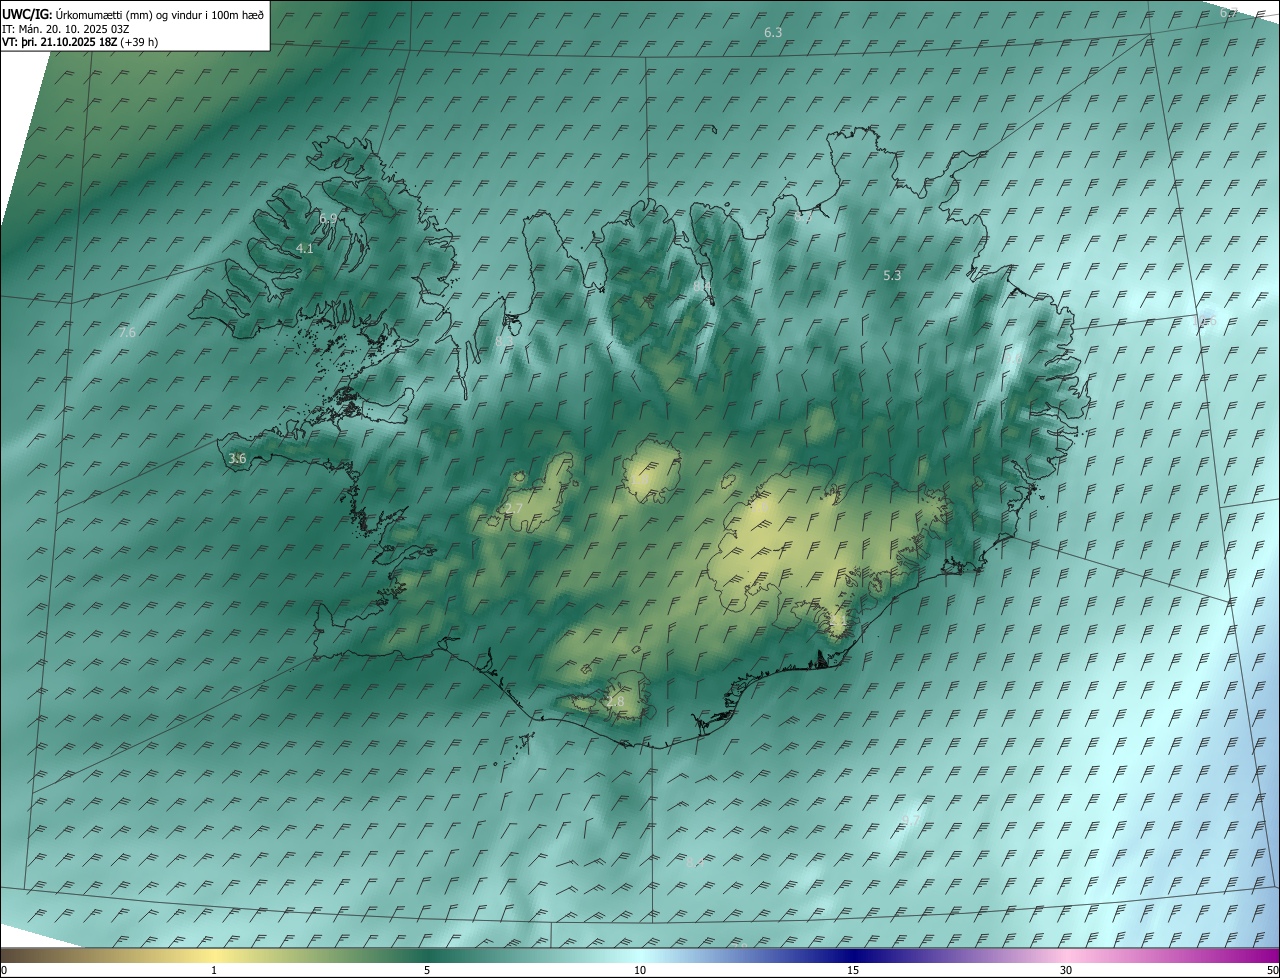This screenshot has height=978, width=1280.
Task: Click the 50 tick label on the colour scale
Action: pyautogui.click(x=1272, y=971)
